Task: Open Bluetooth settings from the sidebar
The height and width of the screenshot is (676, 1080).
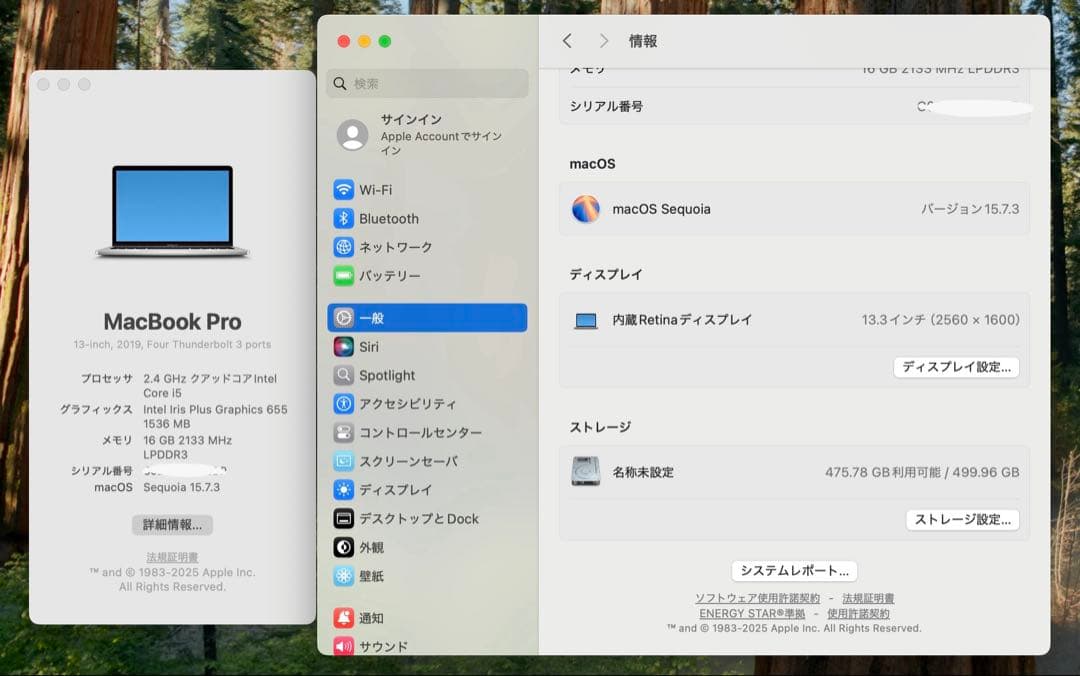Action: click(344, 218)
